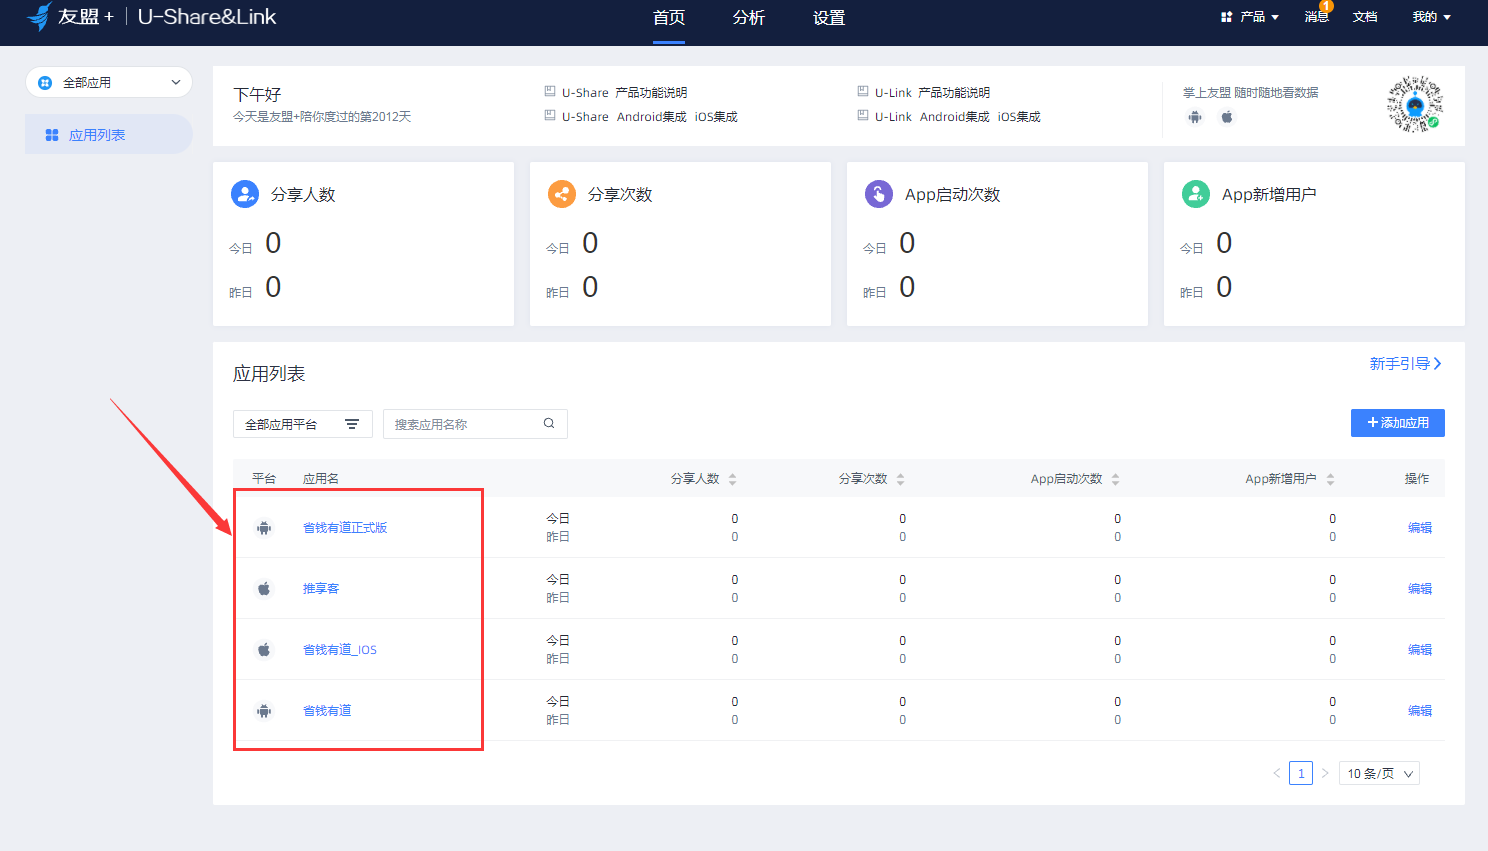The width and height of the screenshot is (1488, 851).
Task: Click the U-Share Android集成 document icon
Action: coord(550,115)
